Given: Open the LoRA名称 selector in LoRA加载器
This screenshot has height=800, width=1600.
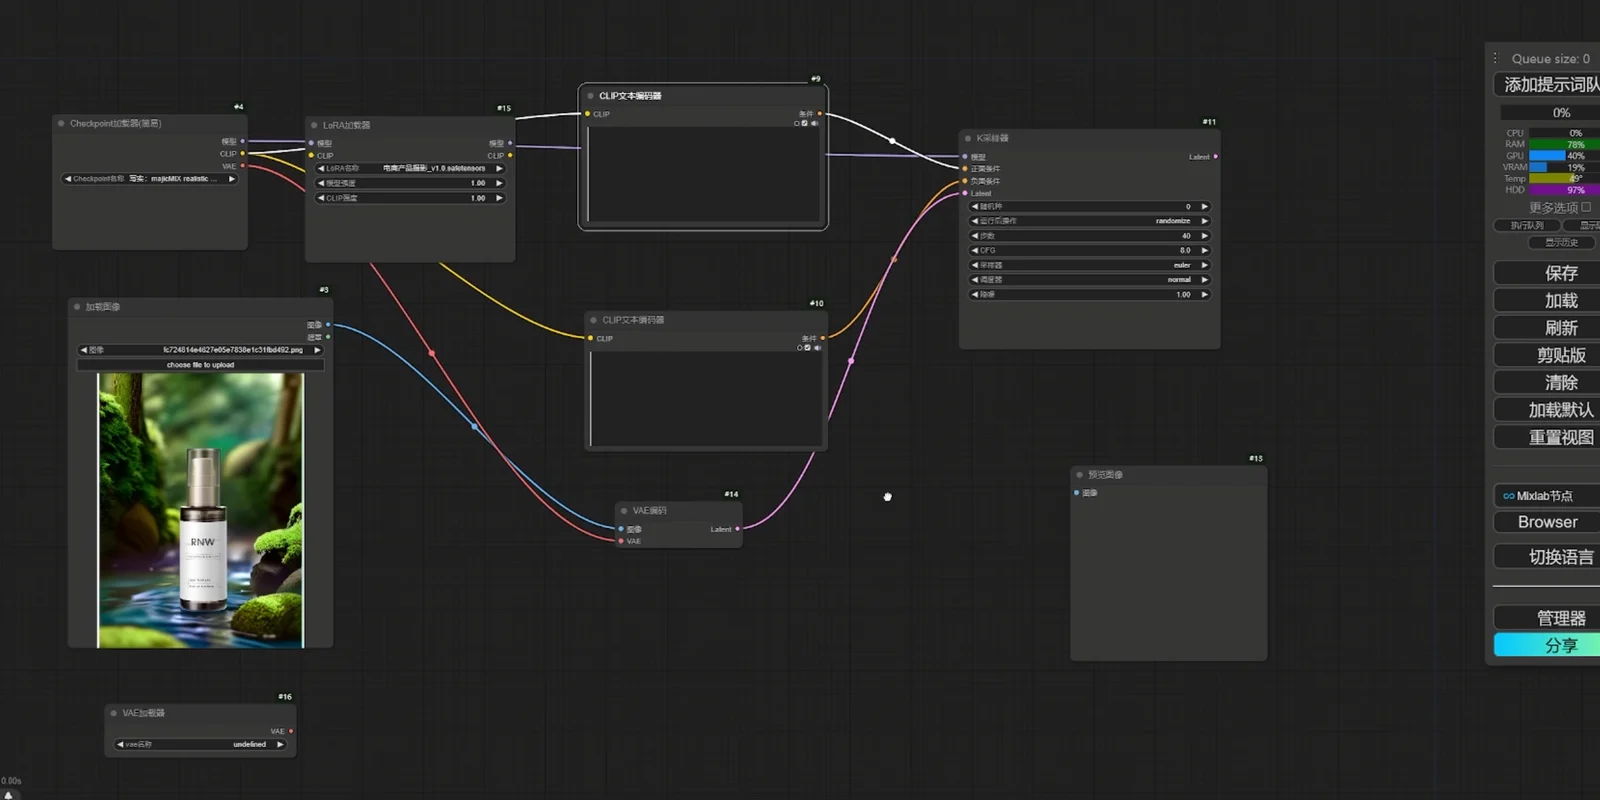Looking at the screenshot, I should 410,168.
